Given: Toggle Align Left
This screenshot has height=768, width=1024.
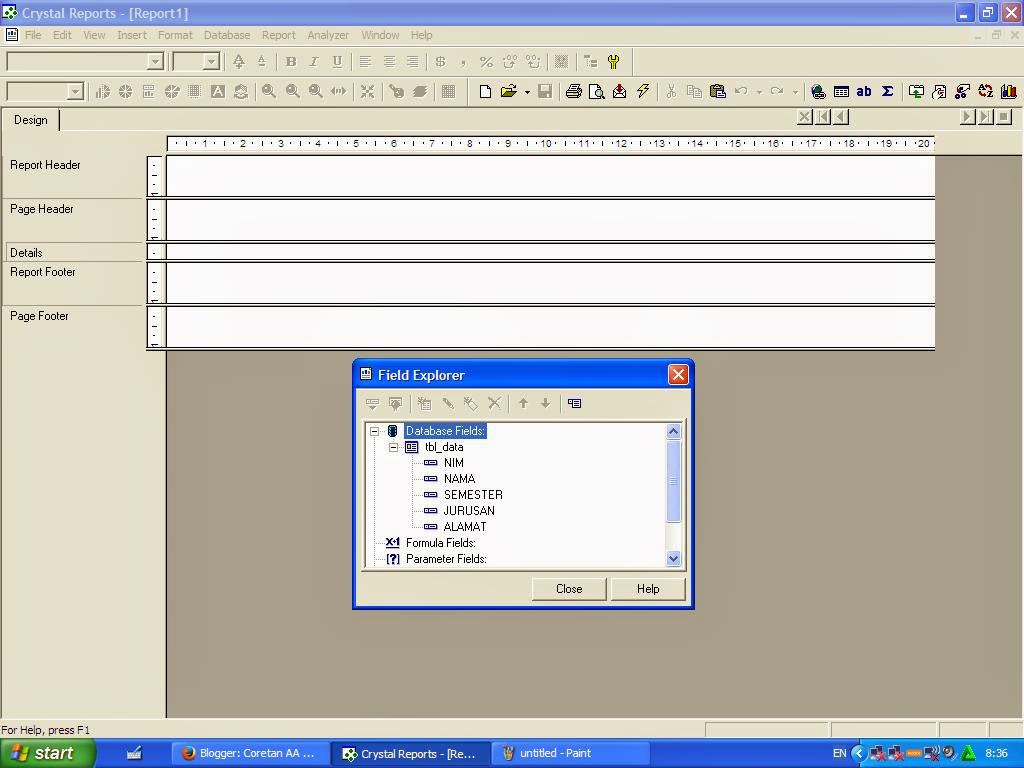Looking at the screenshot, I should [365, 62].
